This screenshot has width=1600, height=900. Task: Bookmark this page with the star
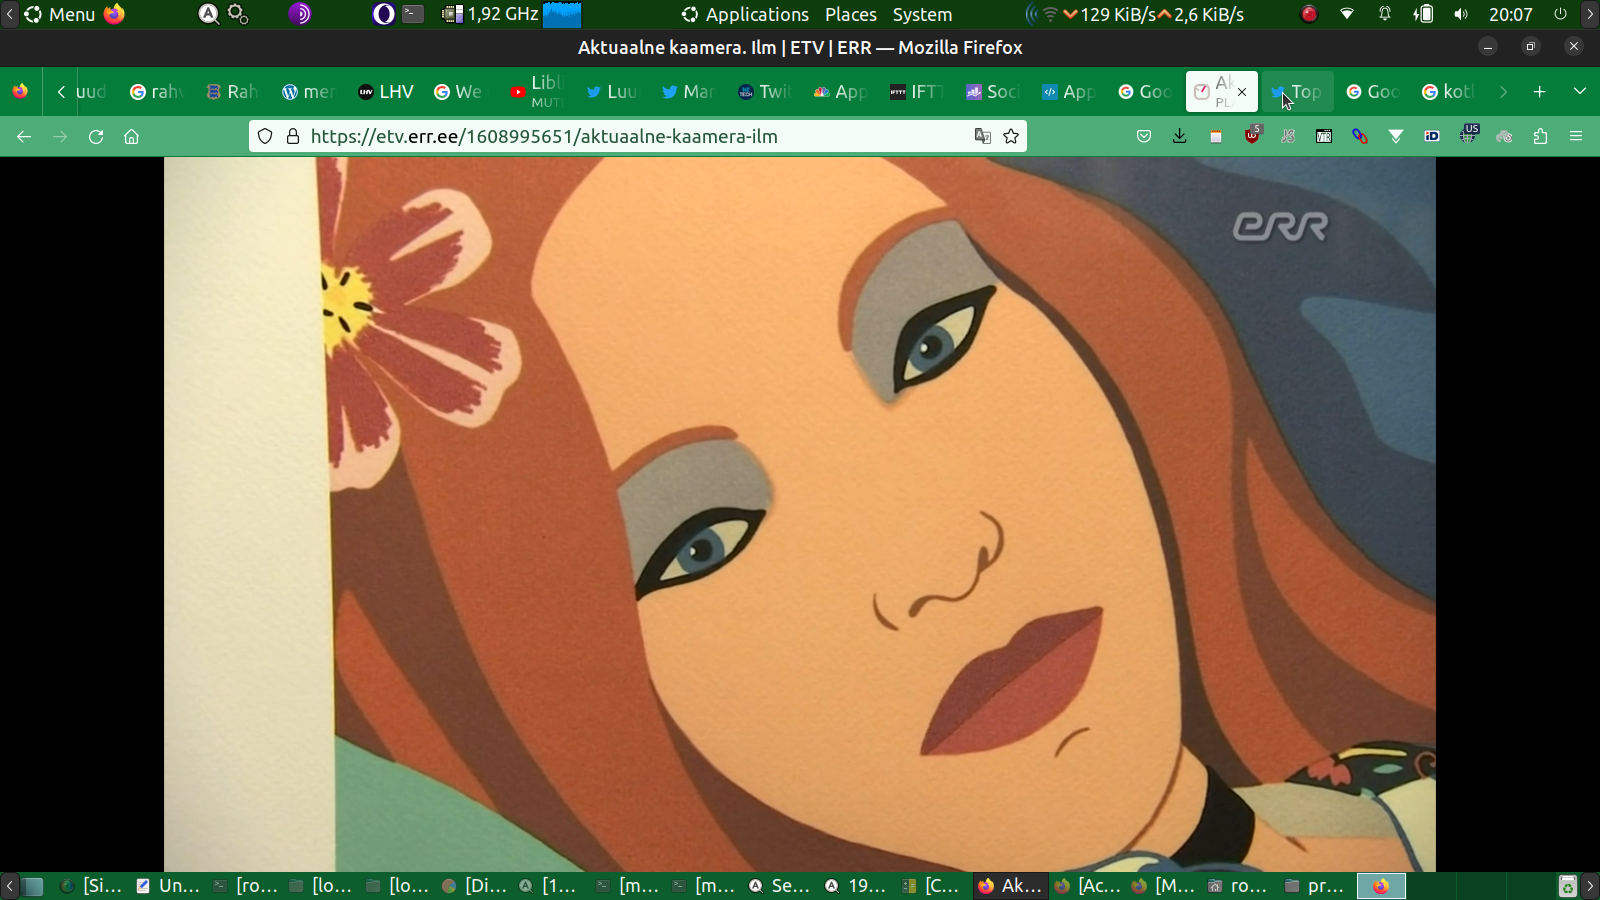1011,137
